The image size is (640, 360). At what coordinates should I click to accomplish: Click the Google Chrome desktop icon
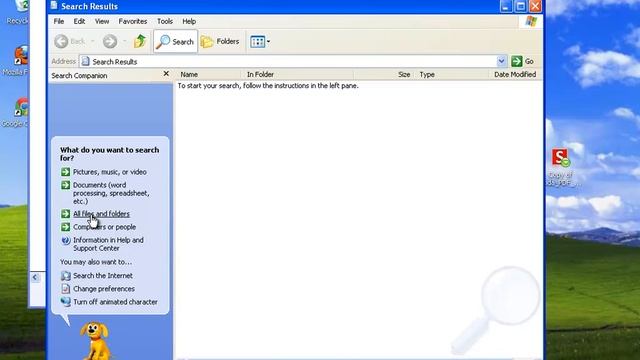21,107
